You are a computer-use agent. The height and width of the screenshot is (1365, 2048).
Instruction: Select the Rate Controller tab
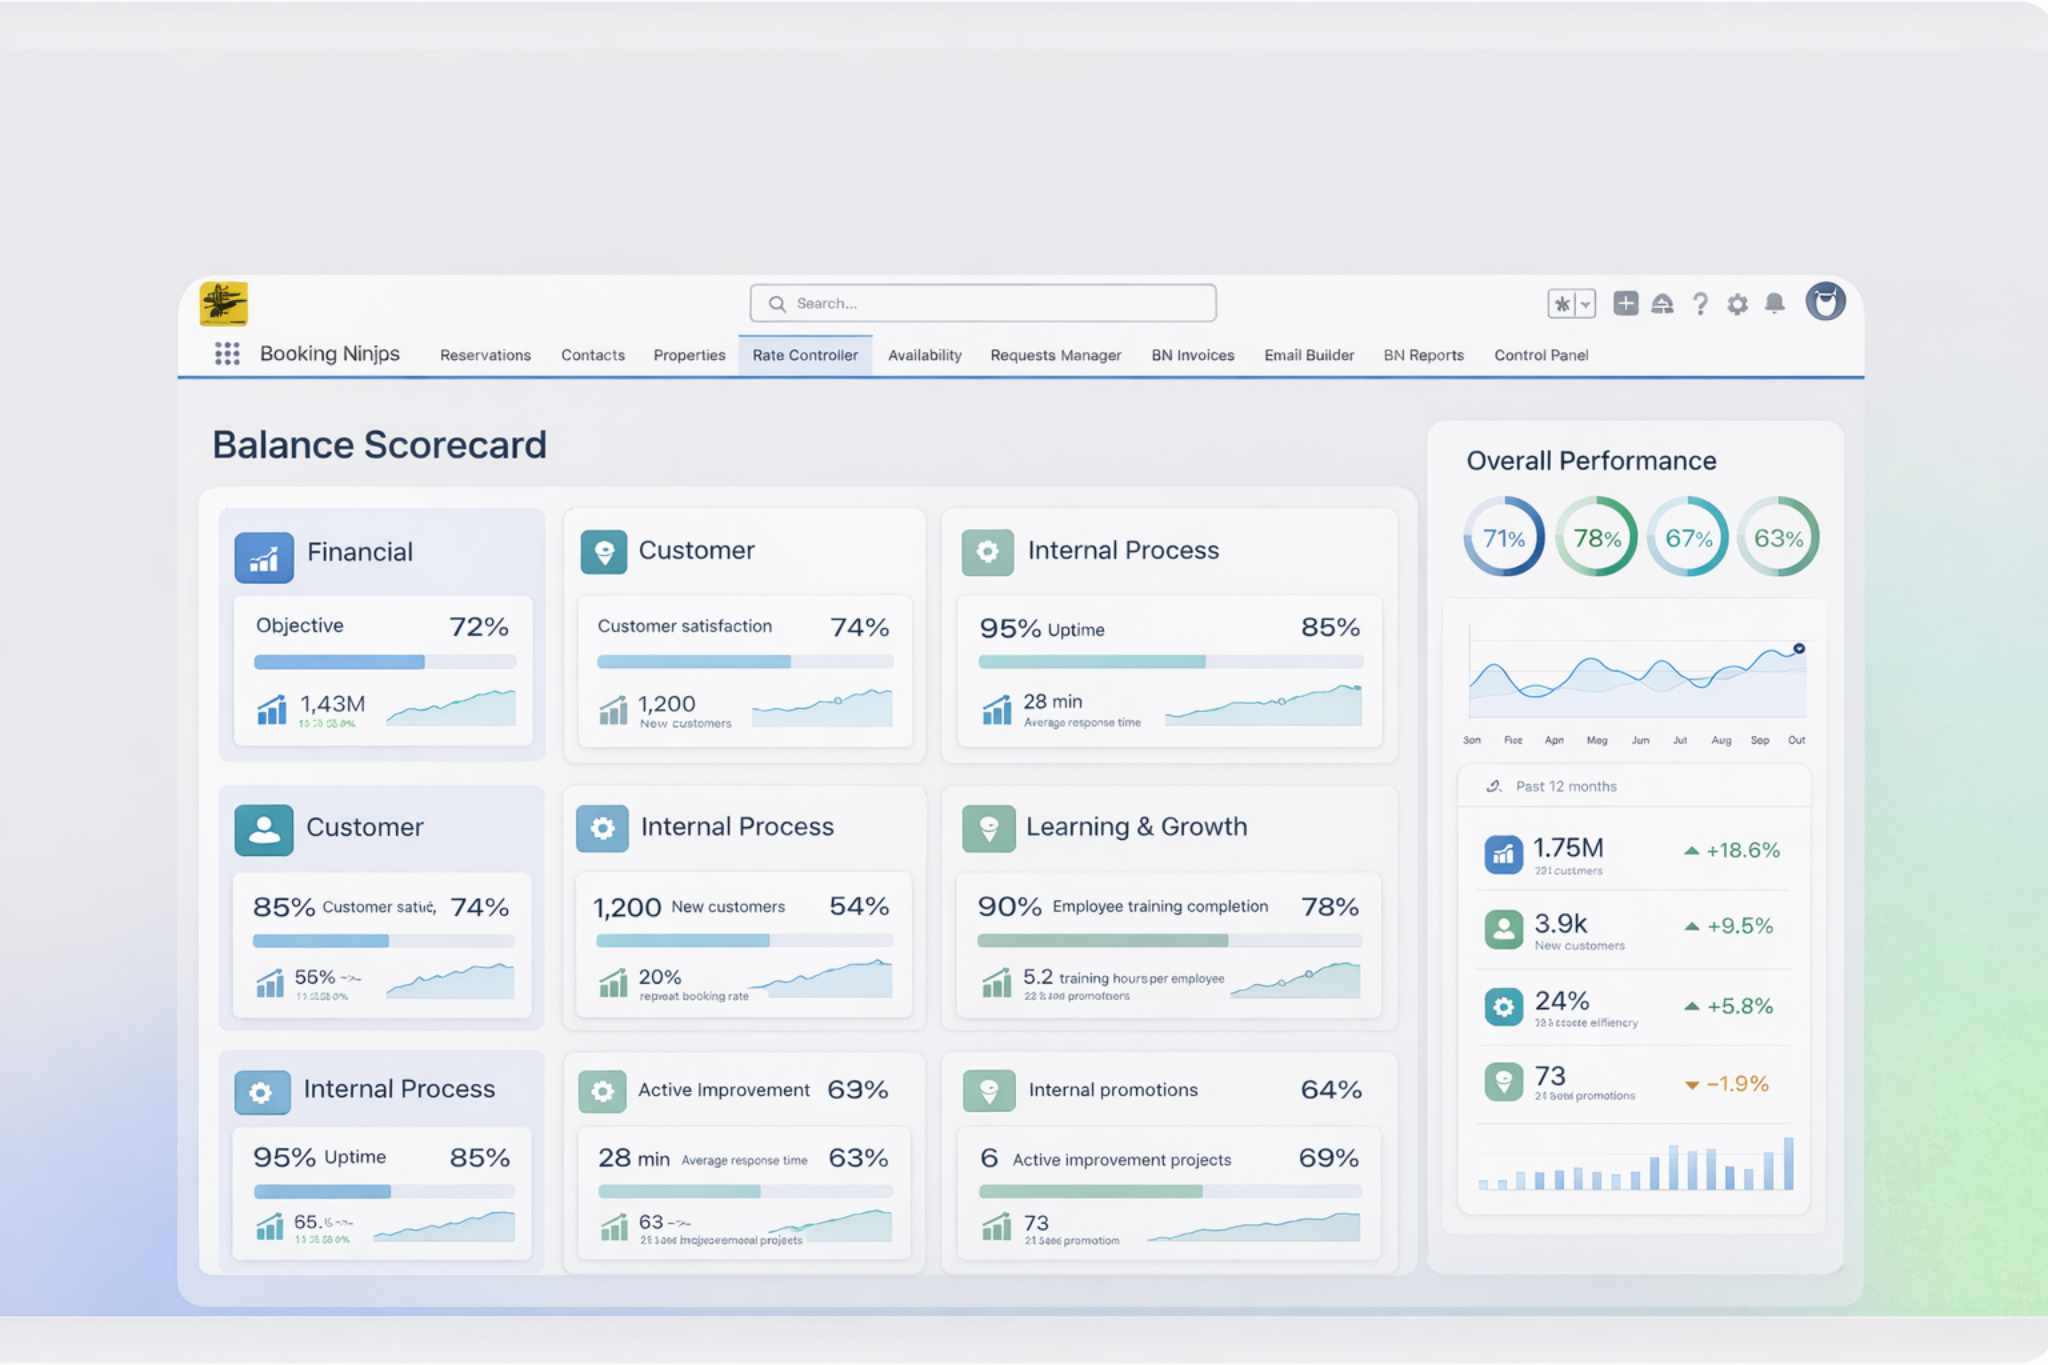[x=805, y=355]
